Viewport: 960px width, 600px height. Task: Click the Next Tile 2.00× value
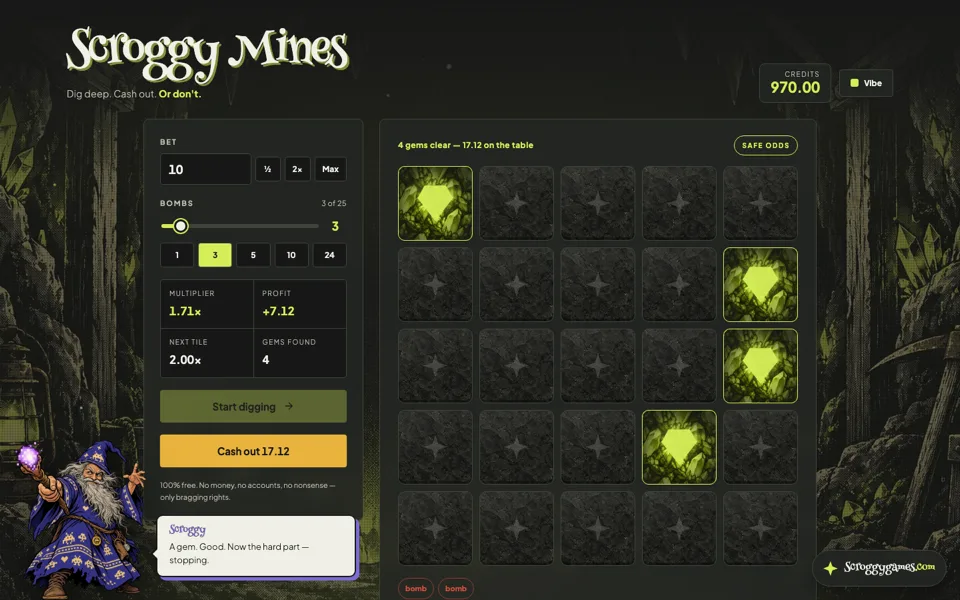tap(185, 360)
